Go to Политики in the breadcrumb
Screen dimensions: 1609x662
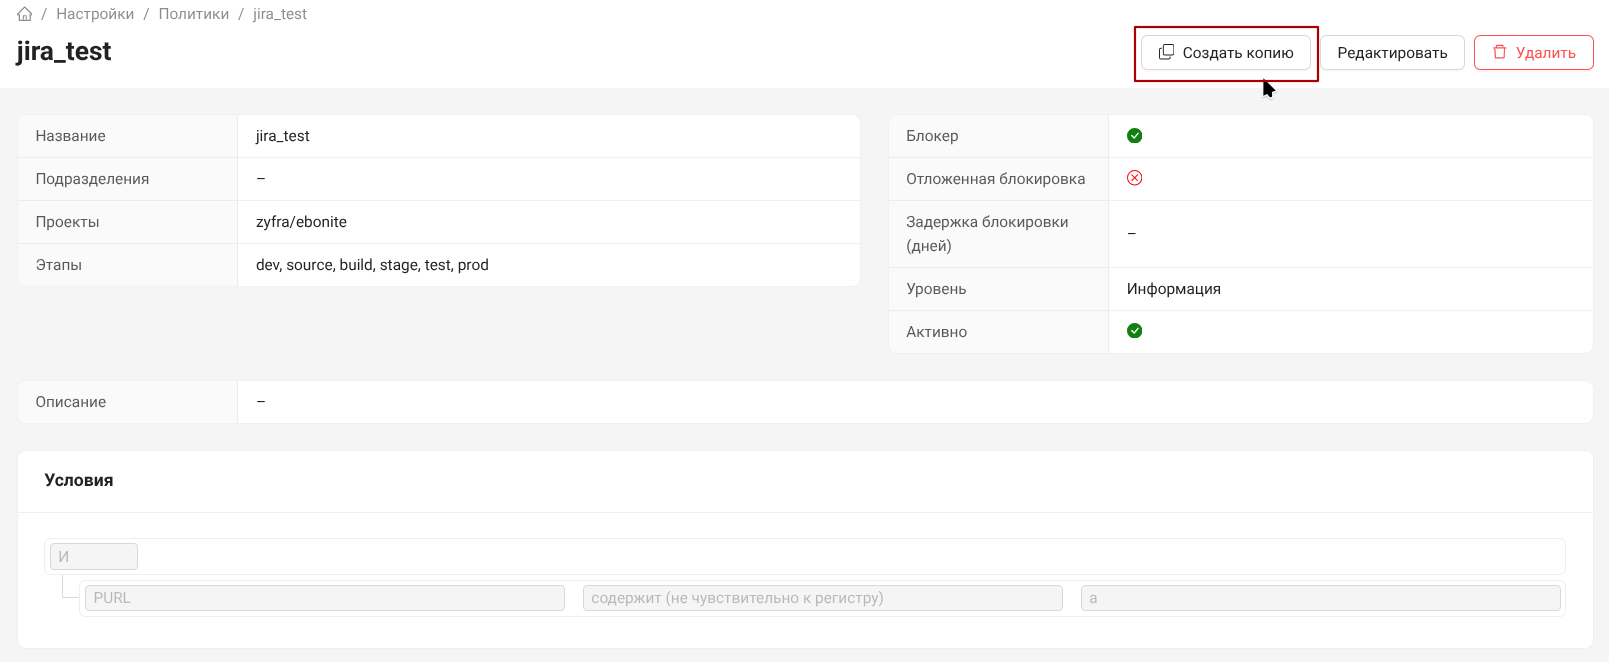pos(194,14)
